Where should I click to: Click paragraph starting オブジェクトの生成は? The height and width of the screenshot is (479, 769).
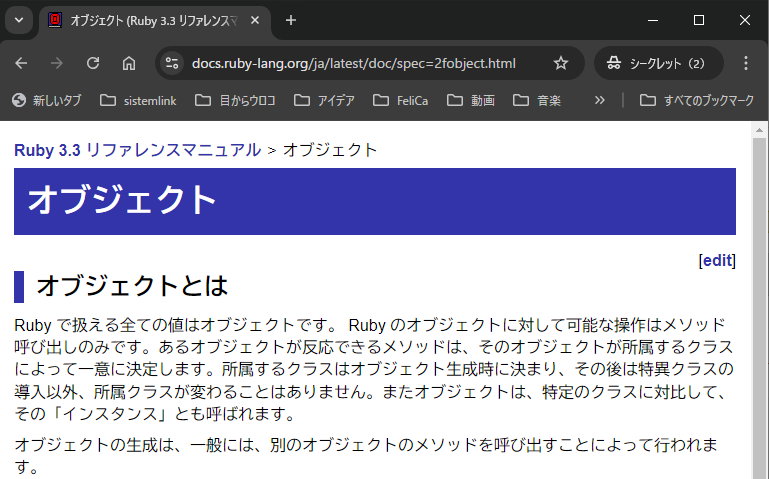tap(366, 456)
